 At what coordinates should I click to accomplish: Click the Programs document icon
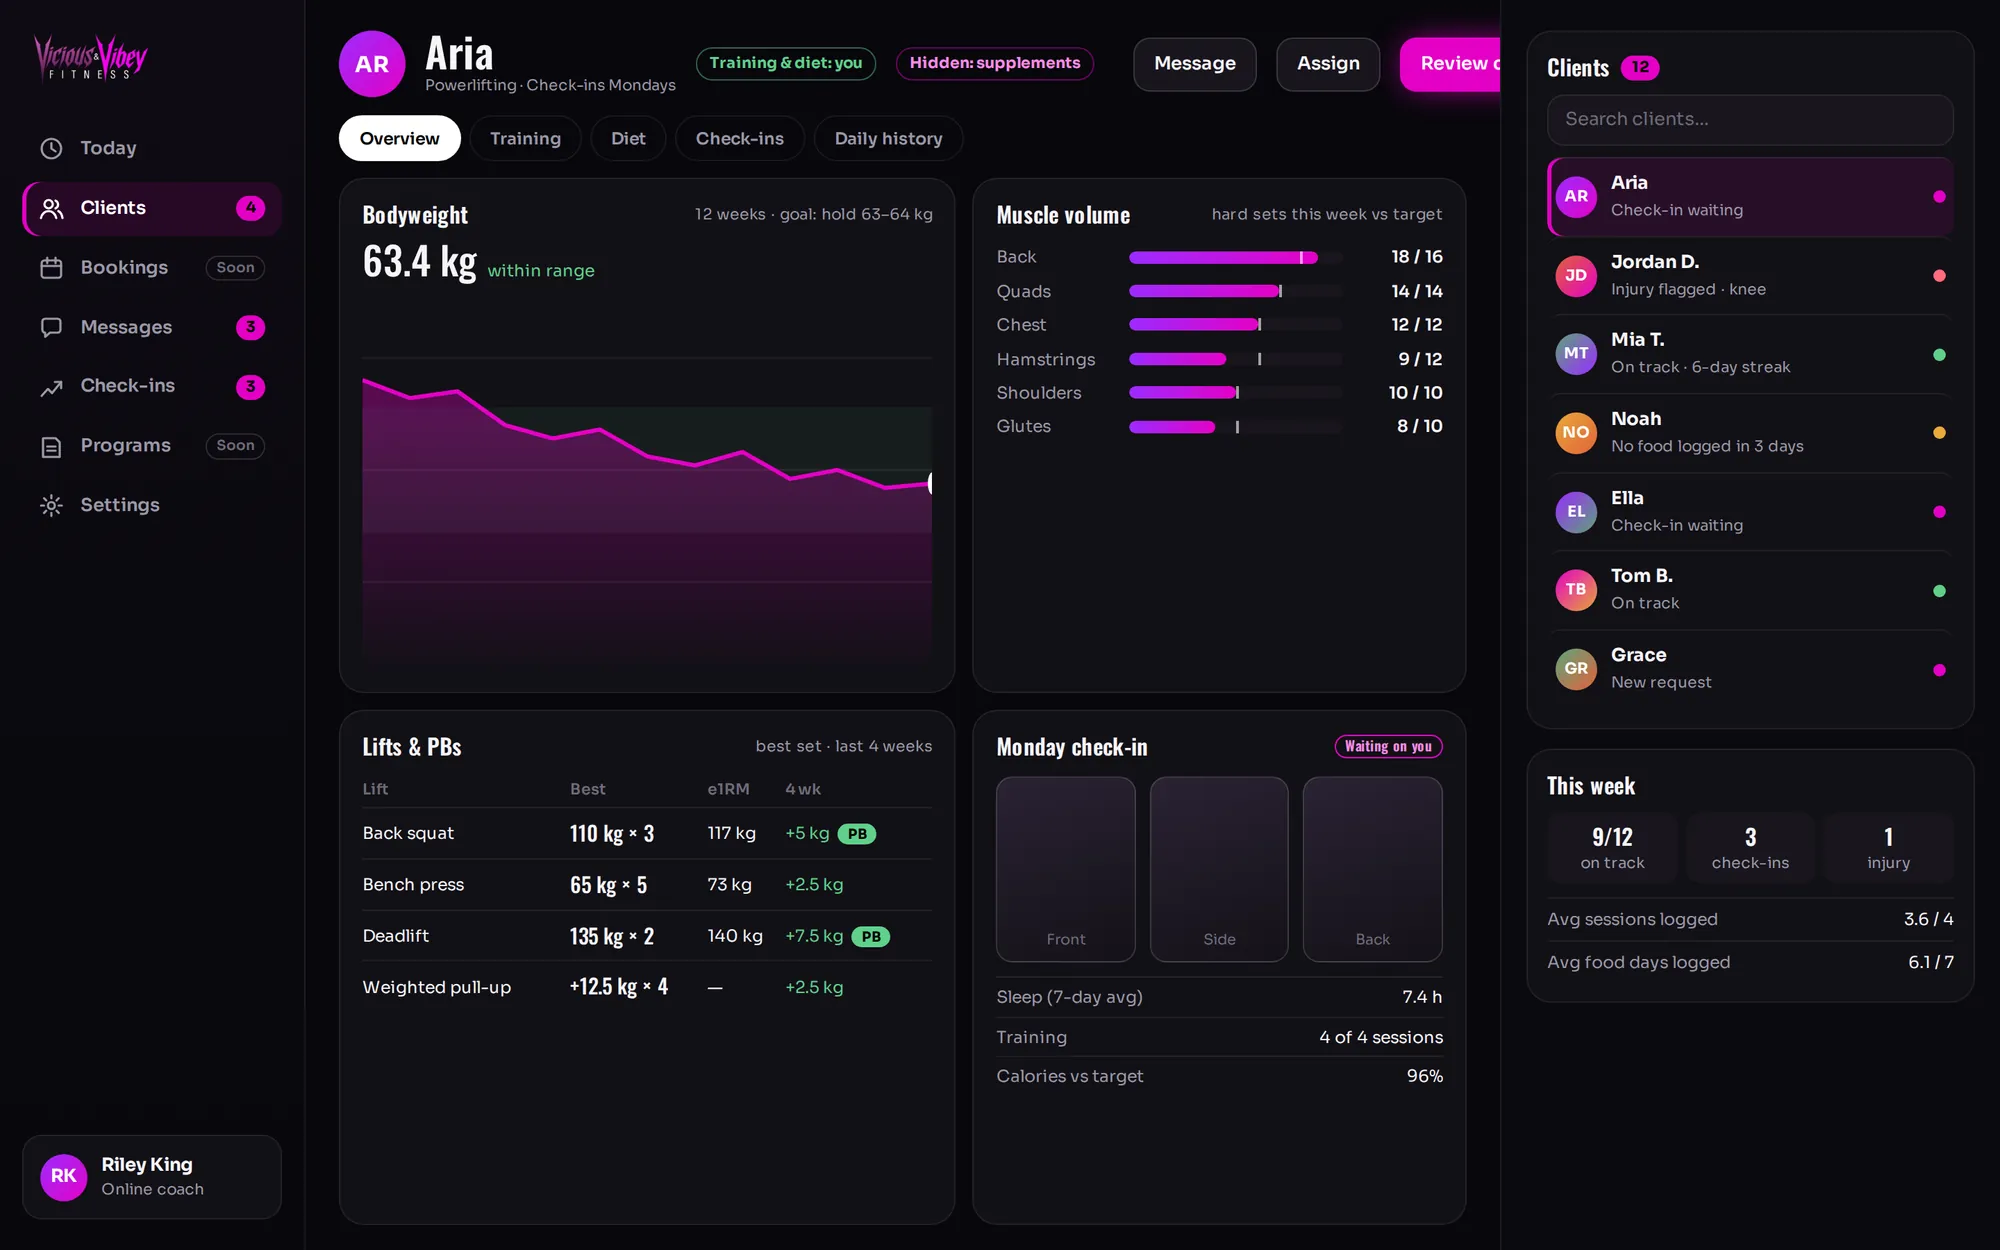tap(51, 446)
